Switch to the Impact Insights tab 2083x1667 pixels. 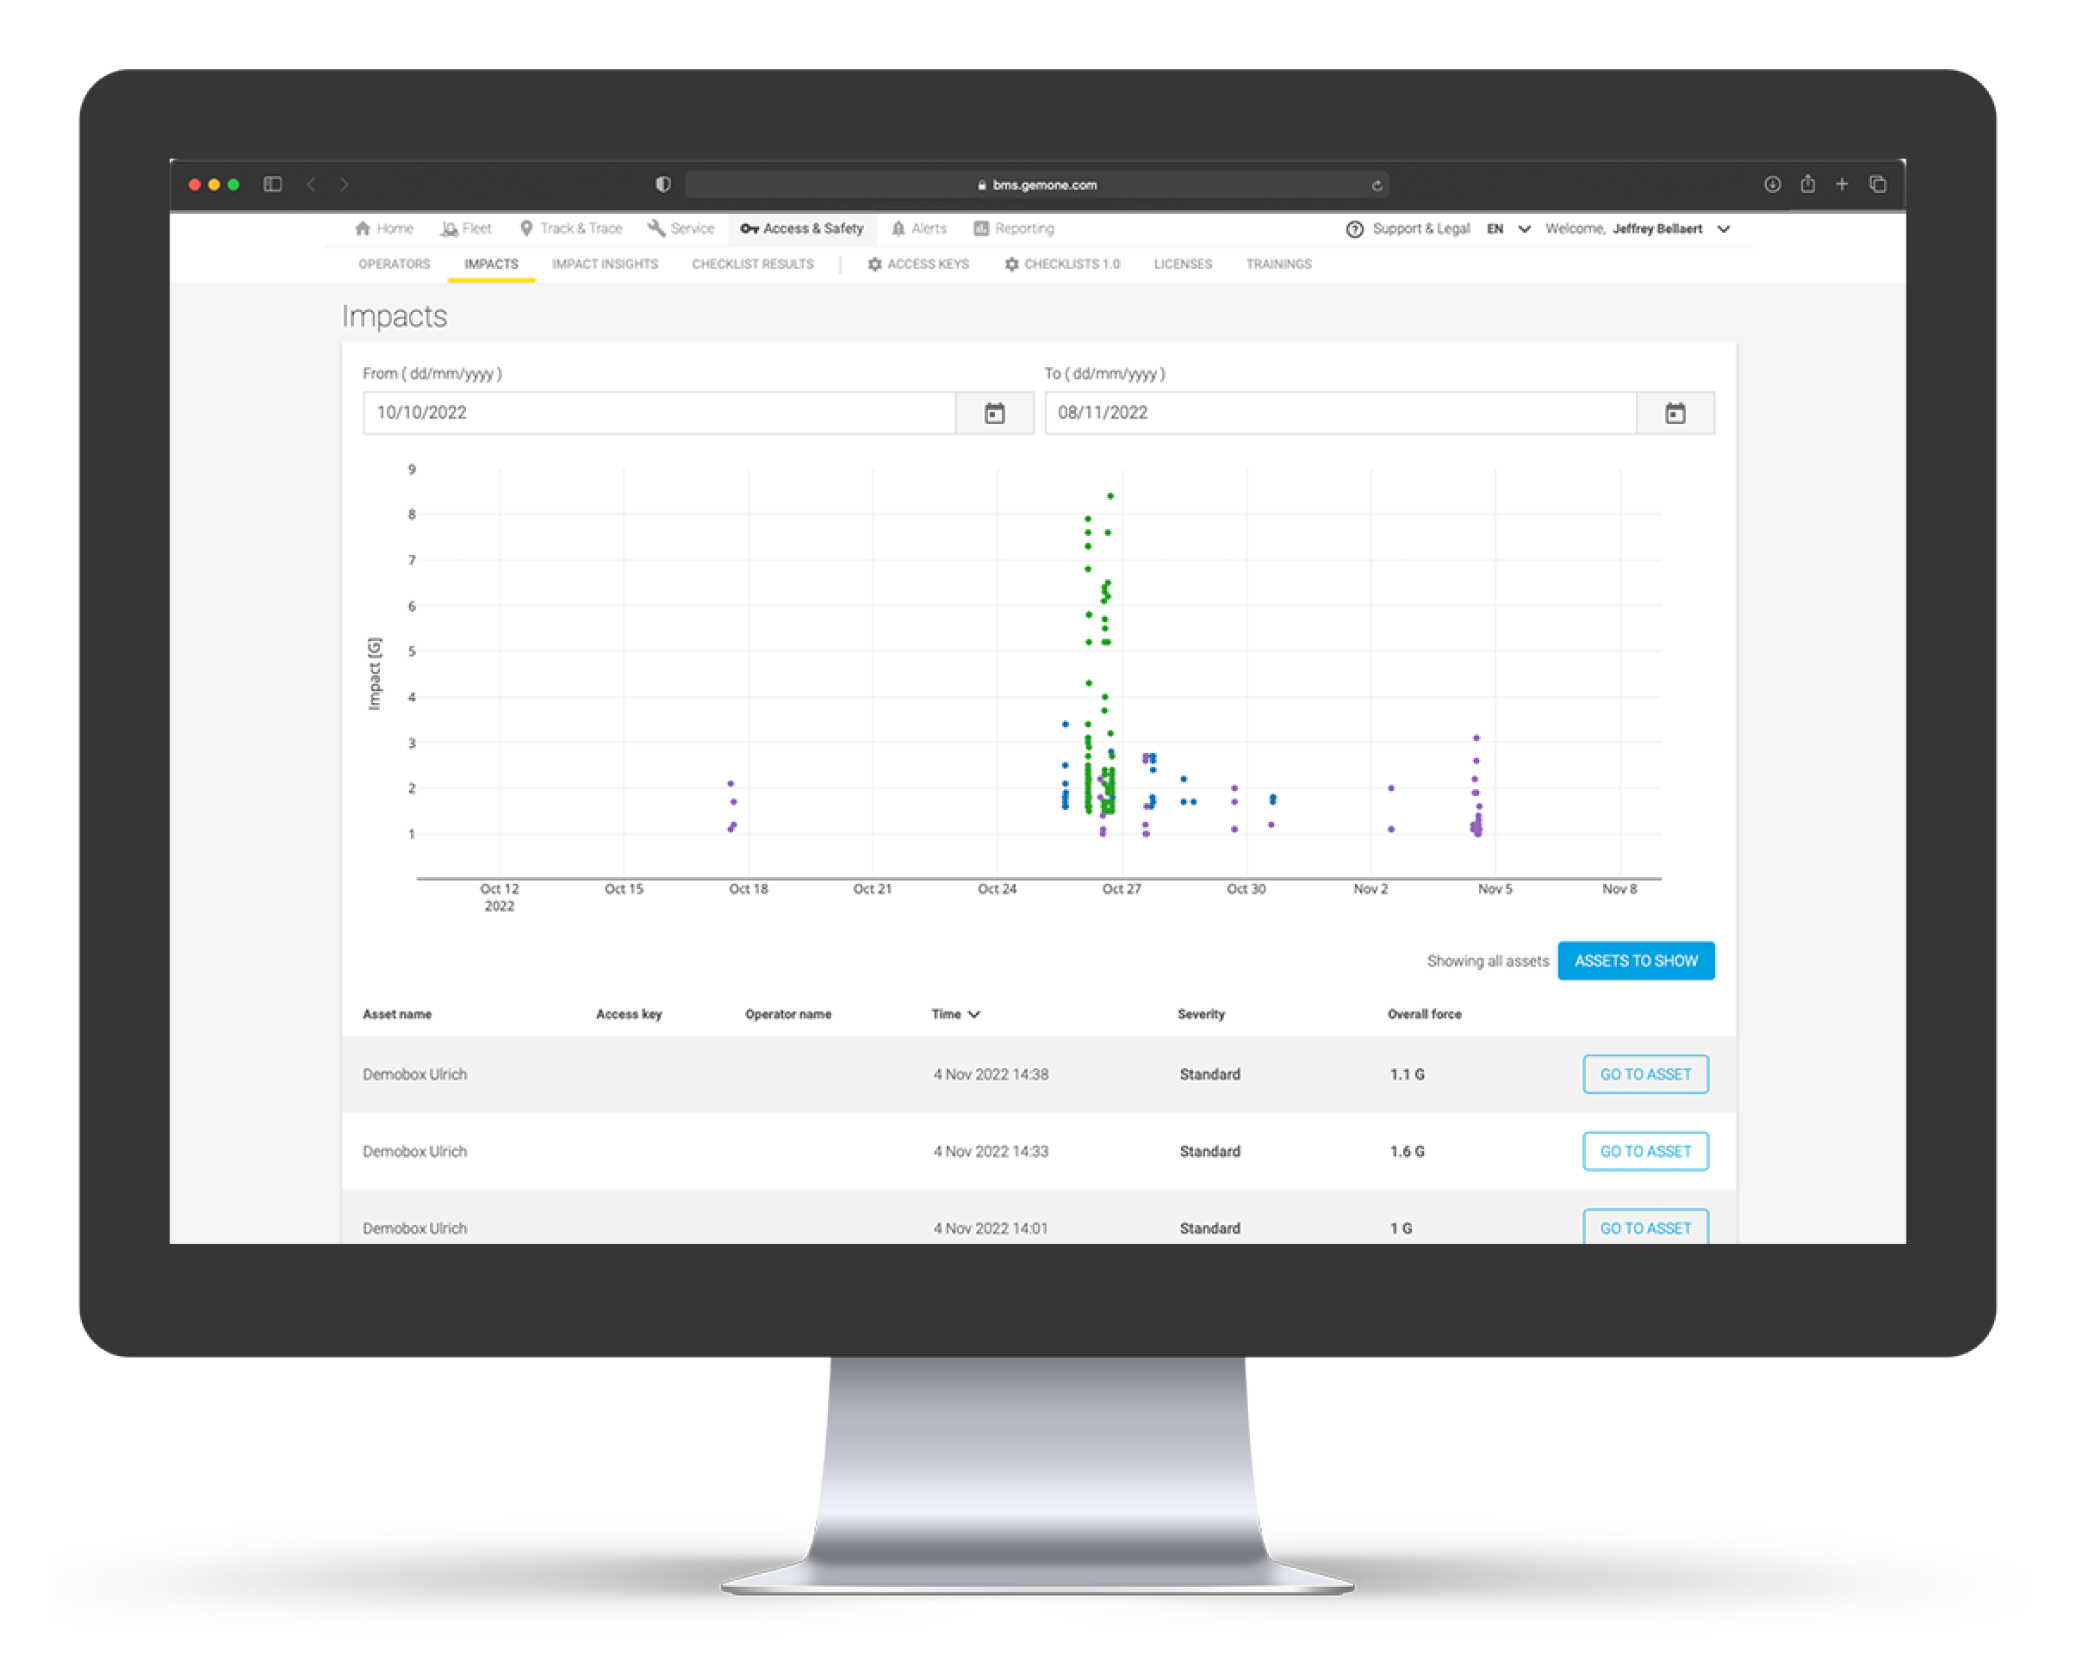(604, 264)
